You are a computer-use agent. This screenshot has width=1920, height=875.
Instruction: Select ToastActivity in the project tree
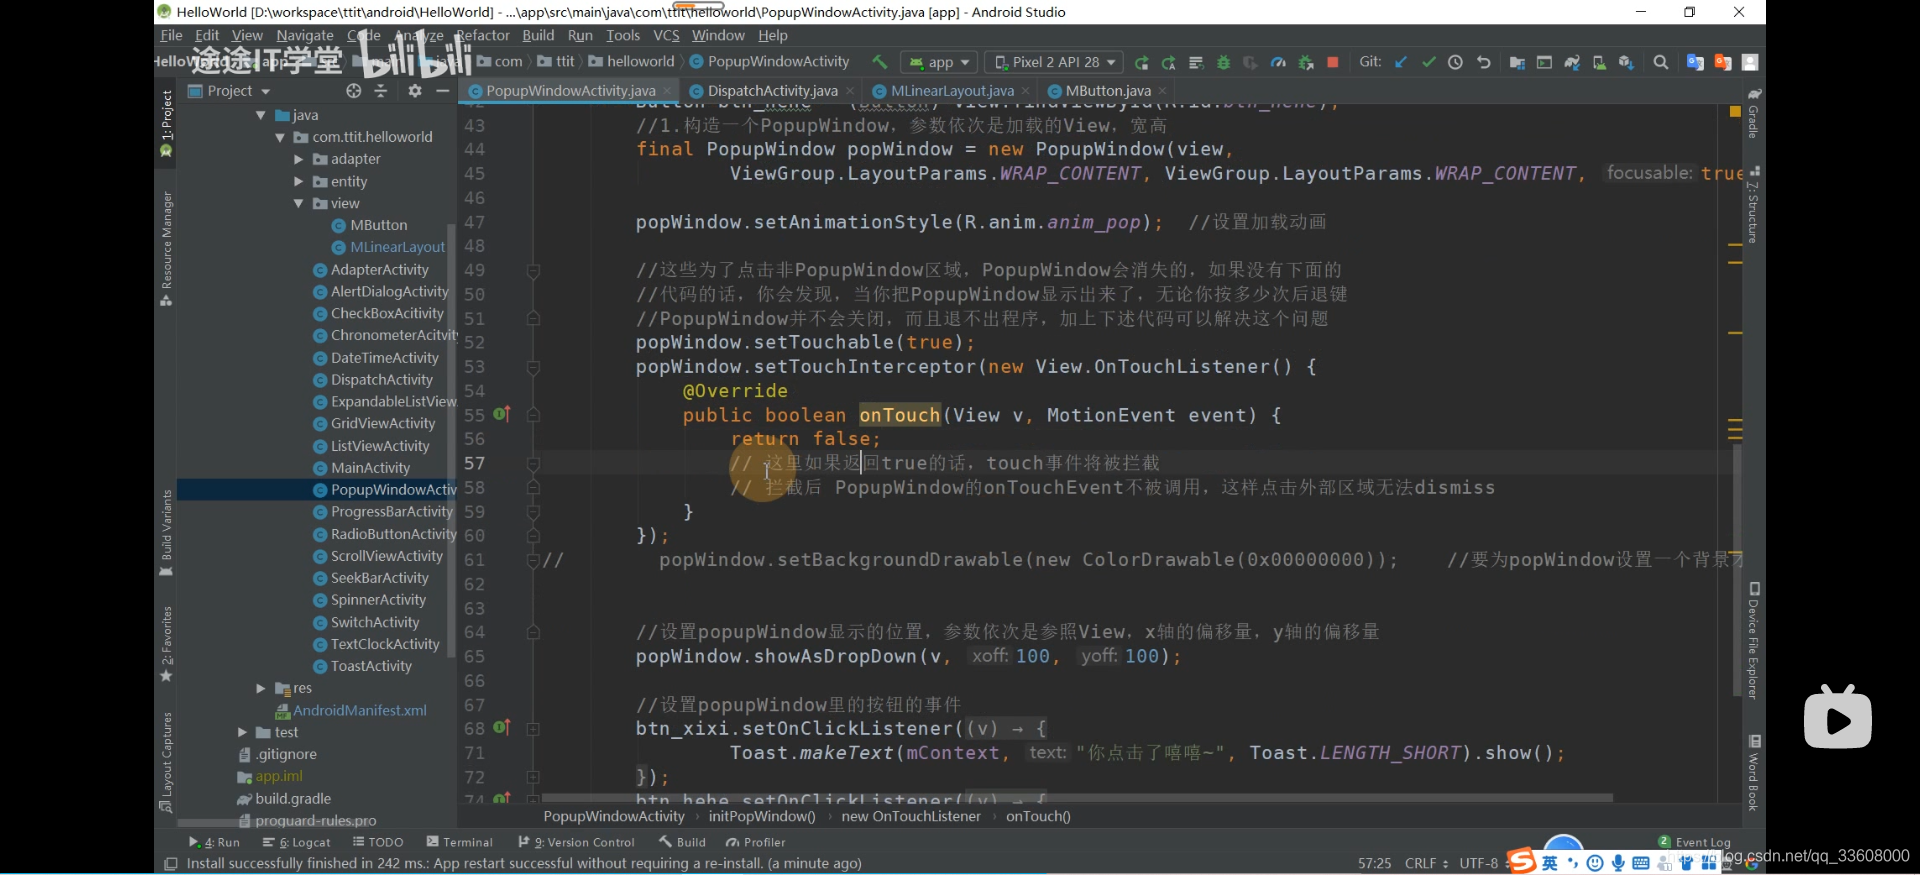371,666
